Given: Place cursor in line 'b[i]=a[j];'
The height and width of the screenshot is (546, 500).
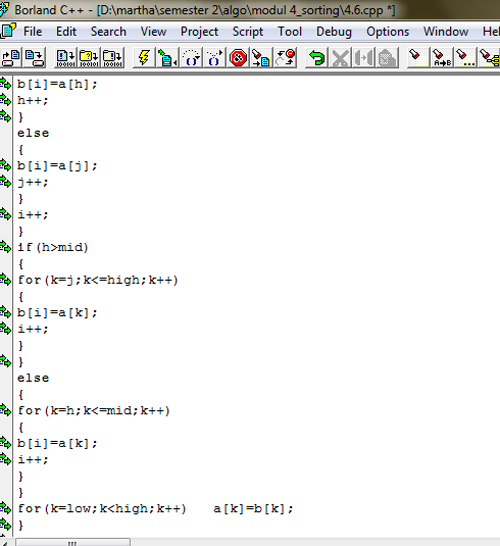Looking at the screenshot, I should [57, 166].
